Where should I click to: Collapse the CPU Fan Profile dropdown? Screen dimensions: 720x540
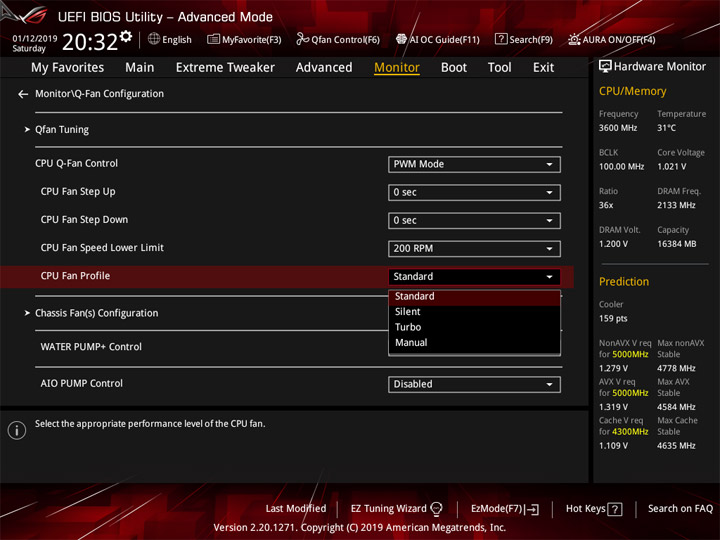tap(474, 276)
